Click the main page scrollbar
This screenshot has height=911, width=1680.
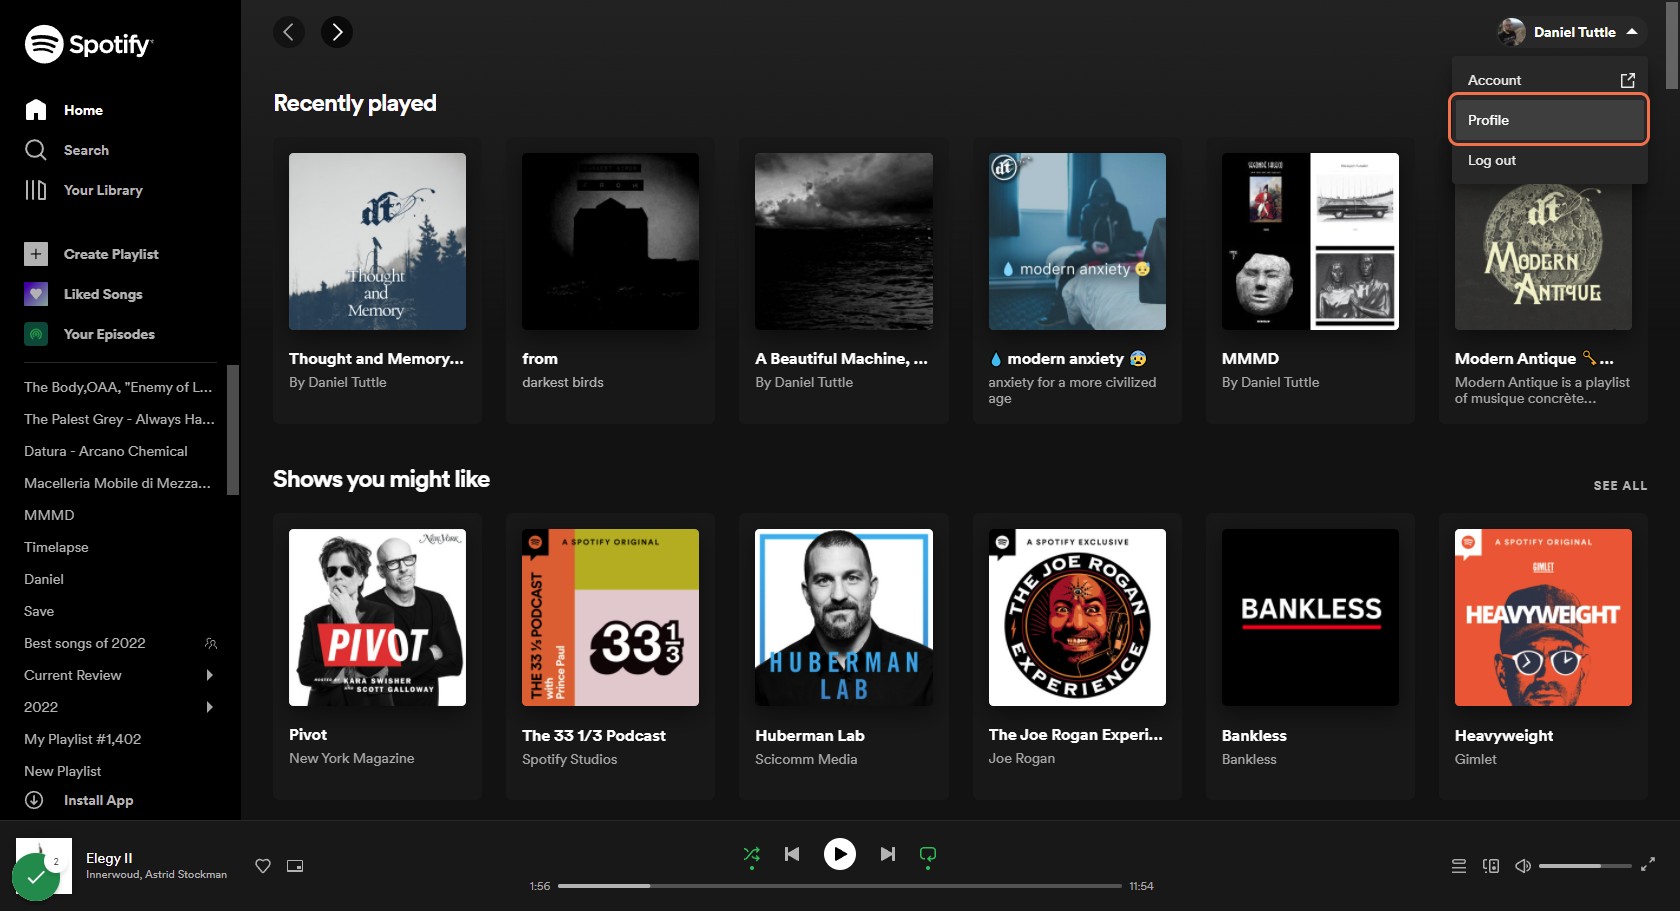1672,45
